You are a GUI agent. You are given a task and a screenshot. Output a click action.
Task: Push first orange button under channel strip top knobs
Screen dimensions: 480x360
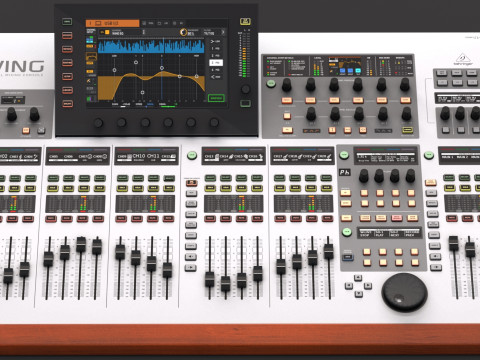(287, 100)
